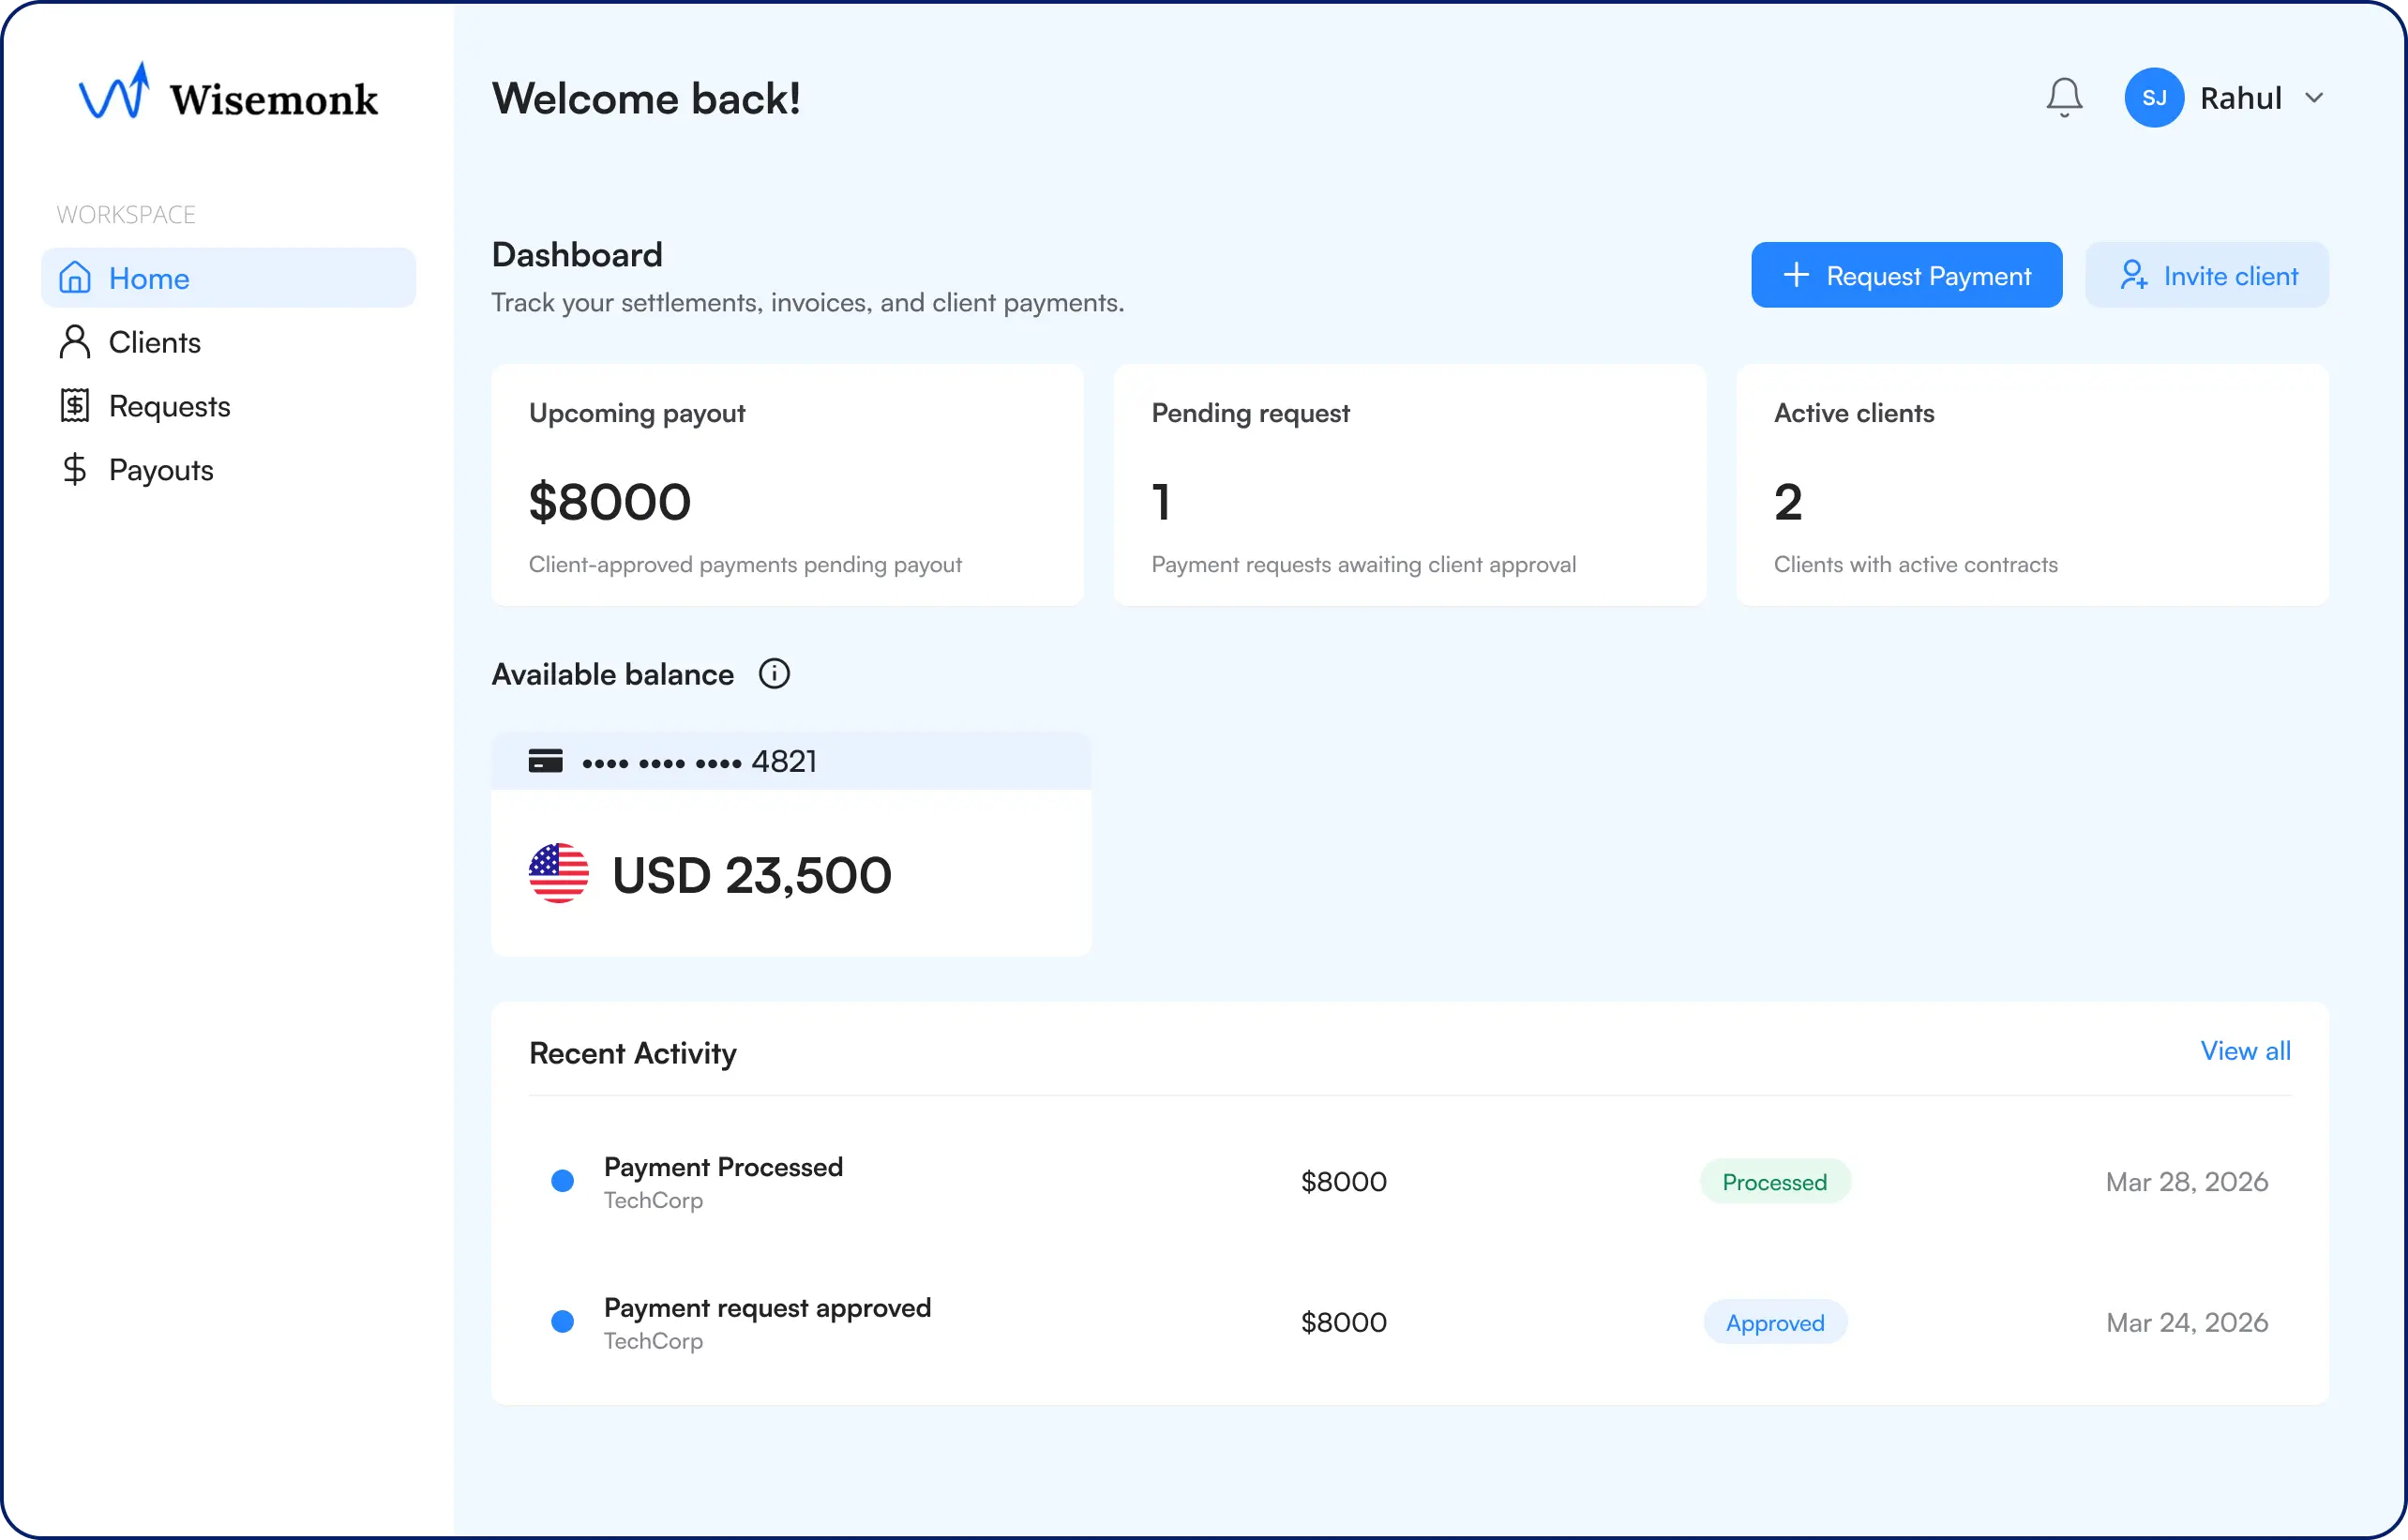Click the Requests receipt icon in sidebar
The width and height of the screenshot is (2408, 1540).
pyautogui.click(x=75, y=406)
